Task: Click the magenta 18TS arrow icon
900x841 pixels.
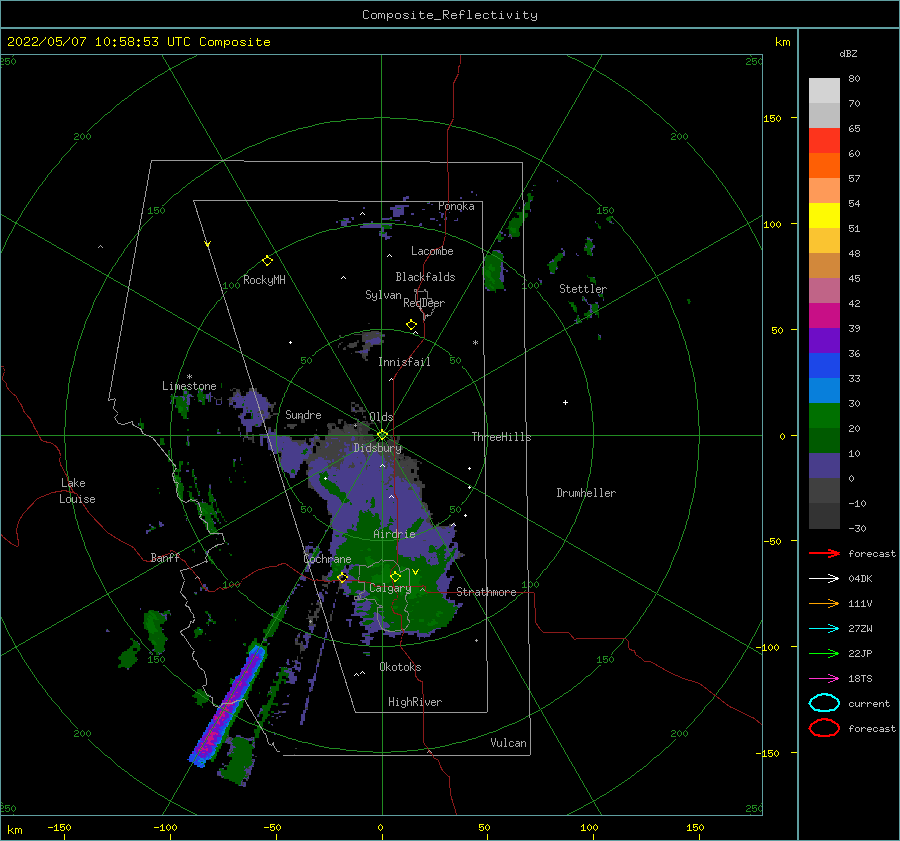Action: 824,679
